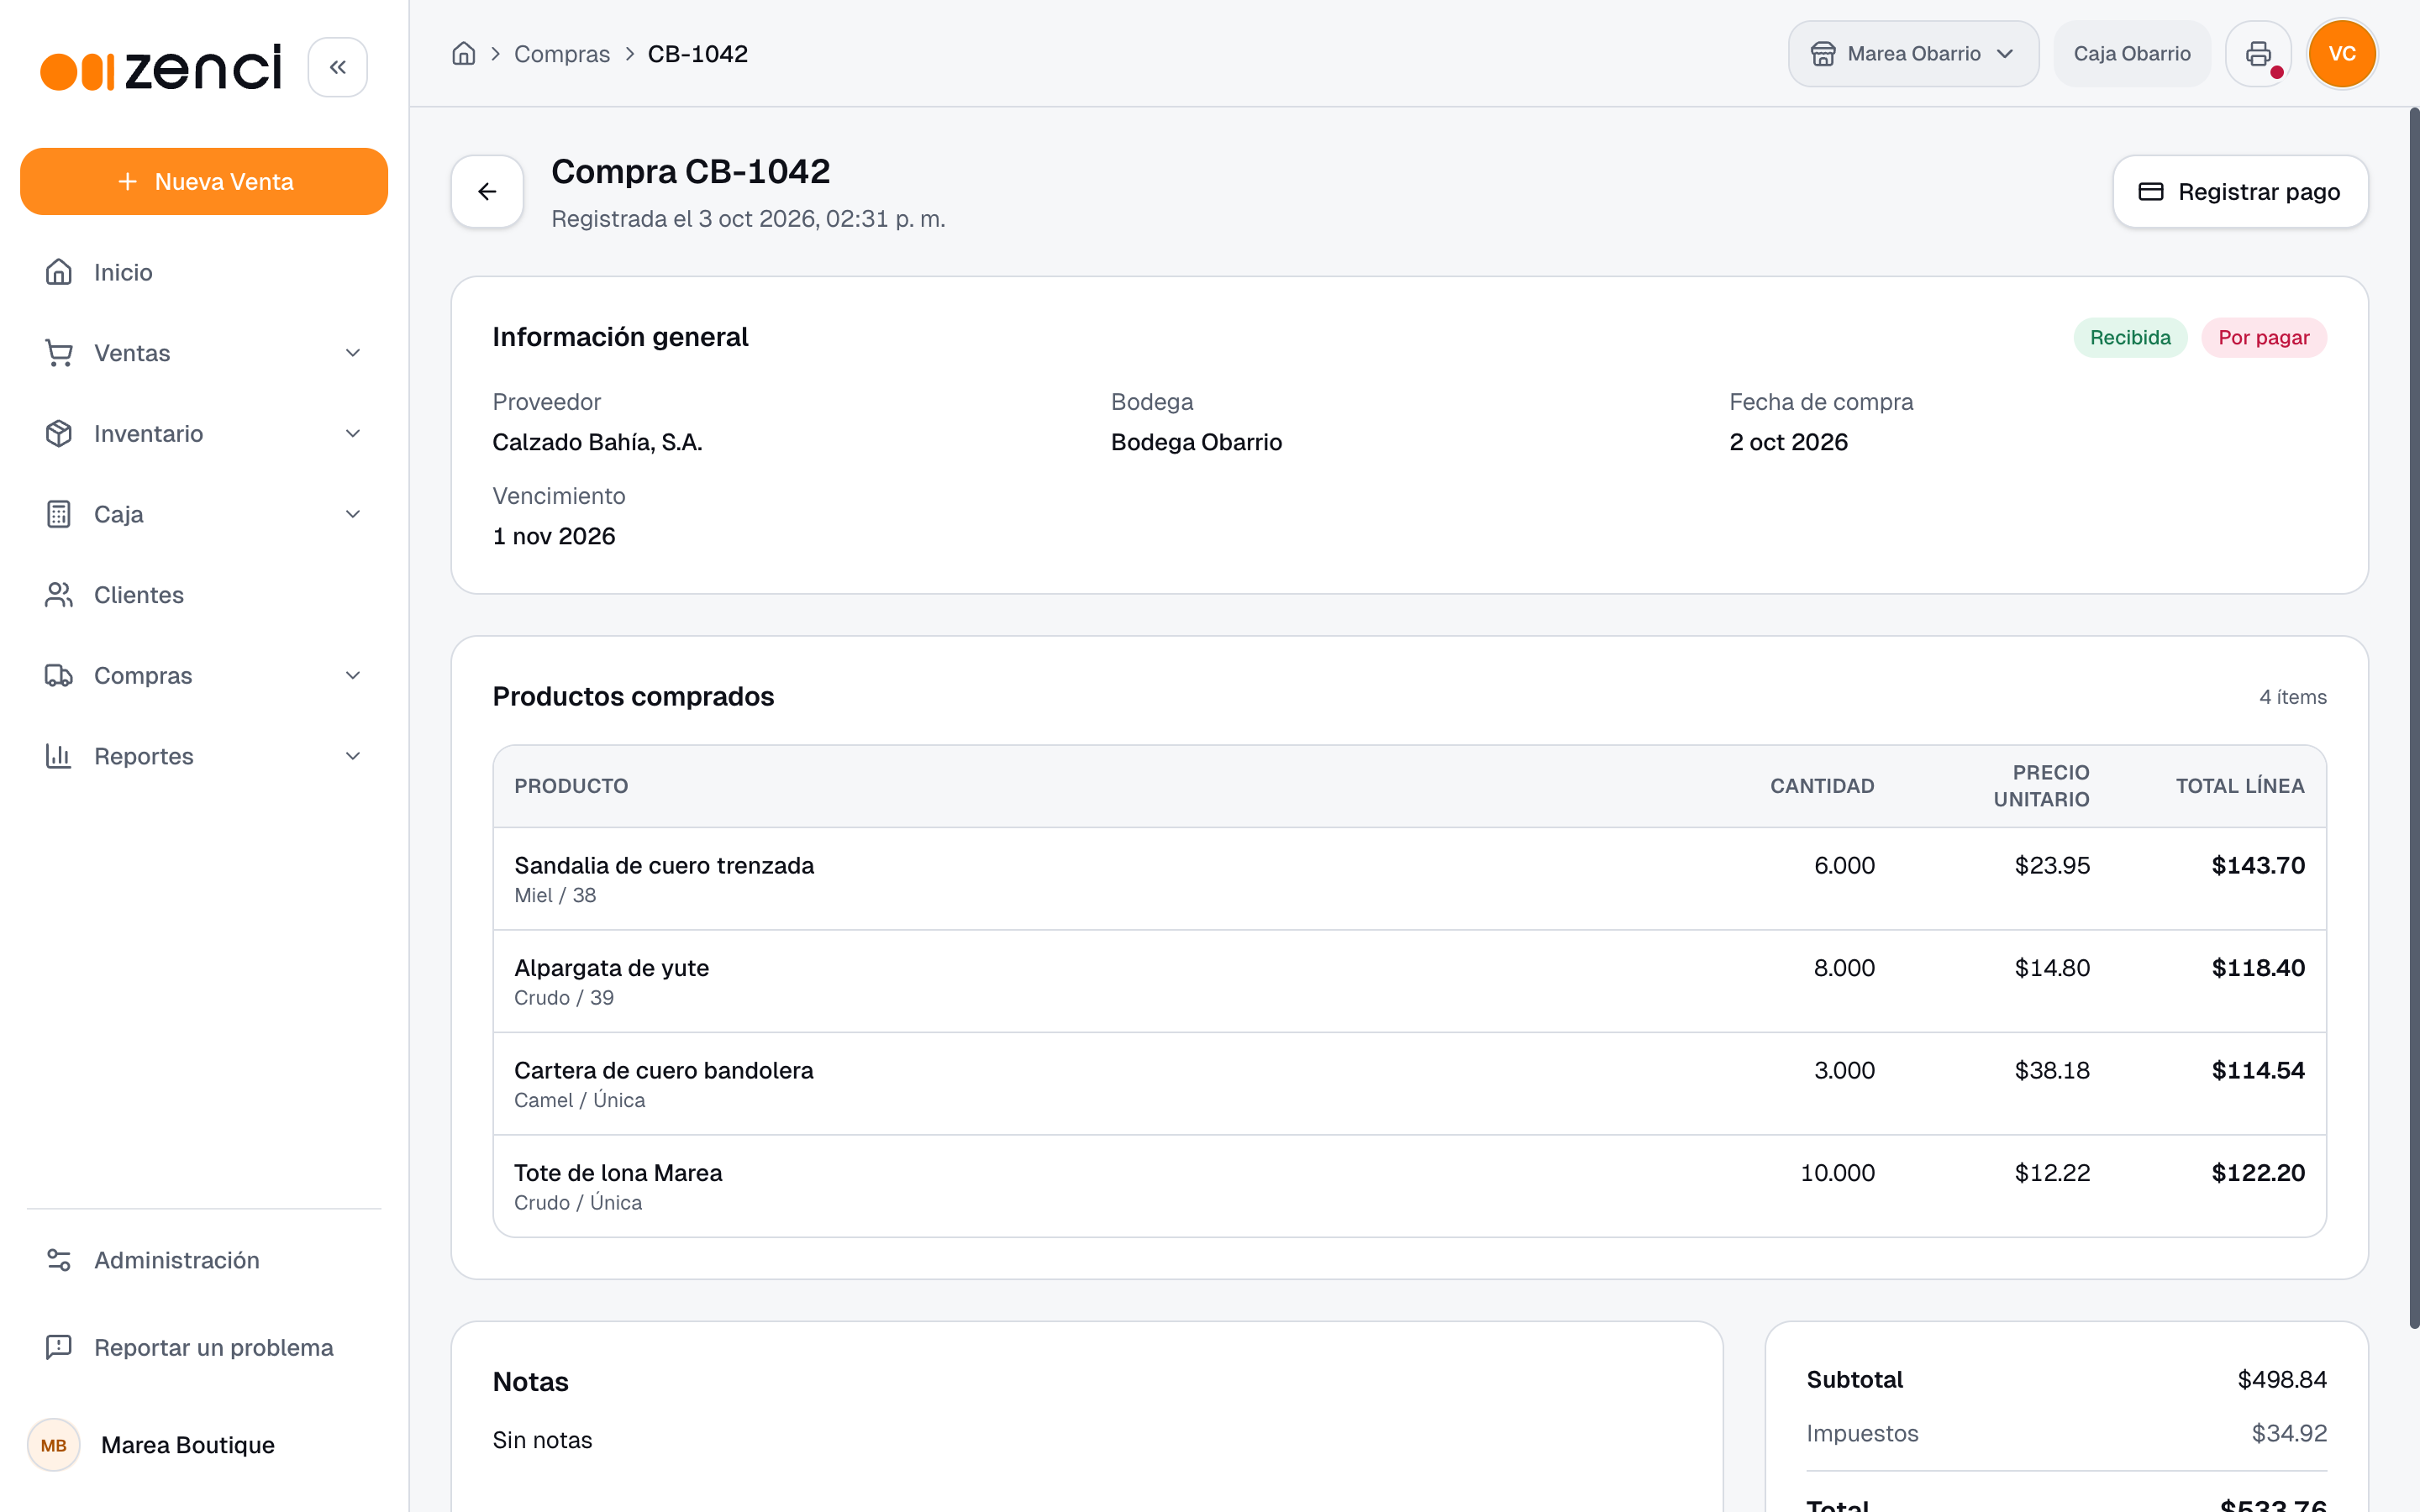Open the Clientes menu item
The height and width of the screenshot is (1512, 2420).
click(204, 595)
